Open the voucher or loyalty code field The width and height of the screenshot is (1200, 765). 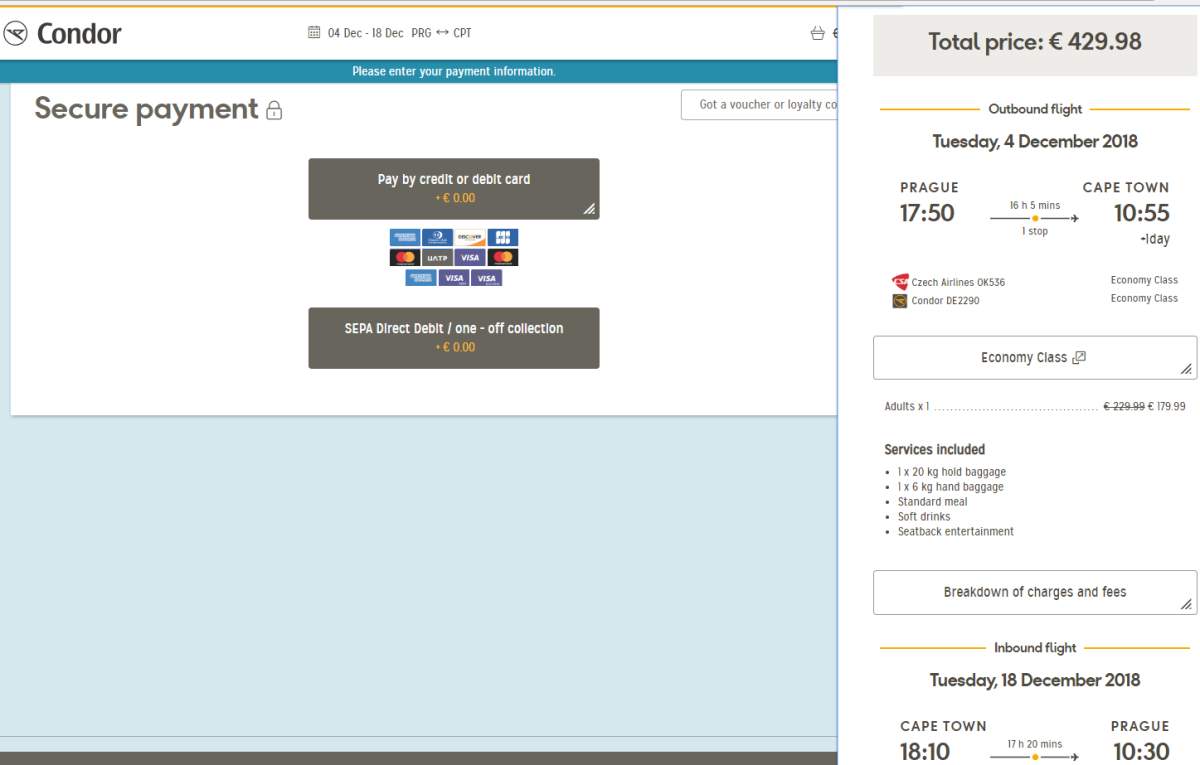click(x=760, y=105)
